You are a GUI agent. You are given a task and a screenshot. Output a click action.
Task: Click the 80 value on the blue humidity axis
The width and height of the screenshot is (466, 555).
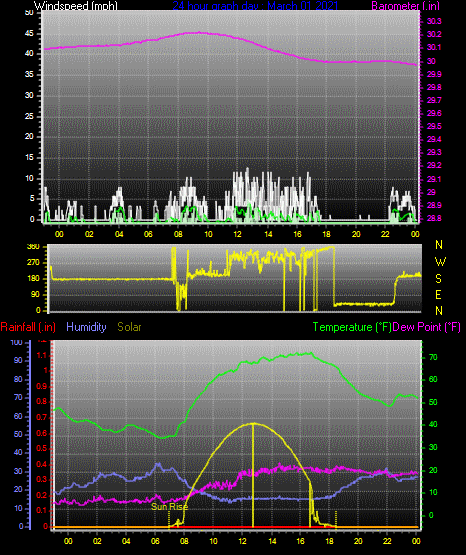pyautogui.click(x=18, y=379)
